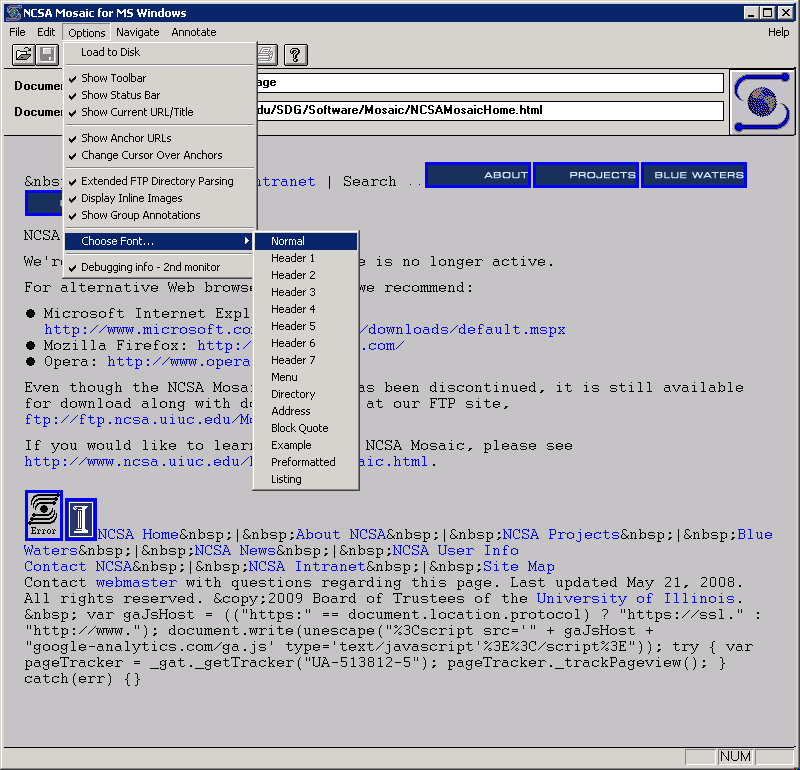Toggle Show Toolbar option

point(159,78)
